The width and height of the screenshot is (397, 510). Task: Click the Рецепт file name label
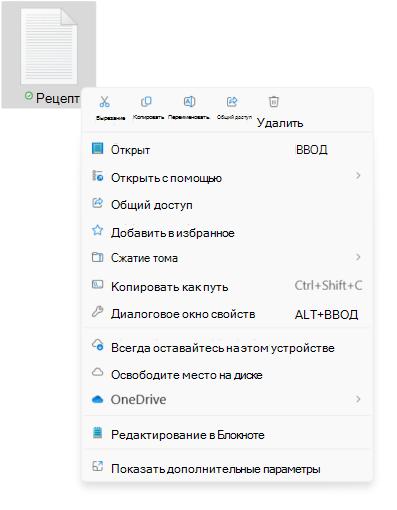(58, 98)
